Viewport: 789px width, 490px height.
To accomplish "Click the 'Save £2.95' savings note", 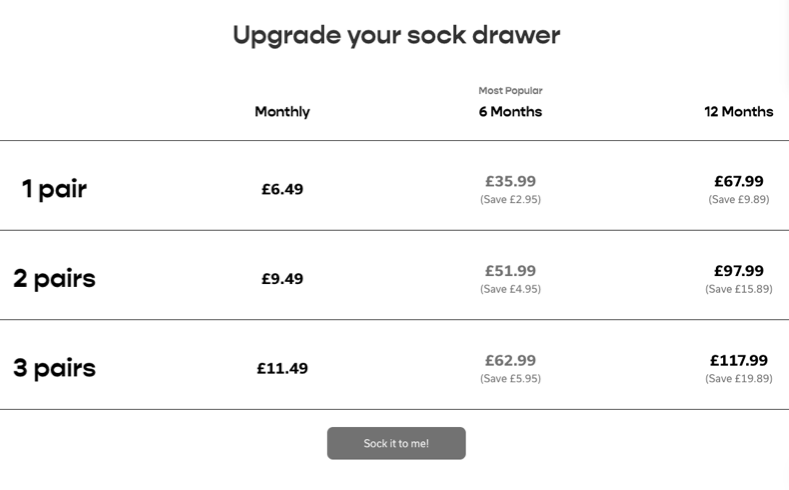I will coord(510,200).
